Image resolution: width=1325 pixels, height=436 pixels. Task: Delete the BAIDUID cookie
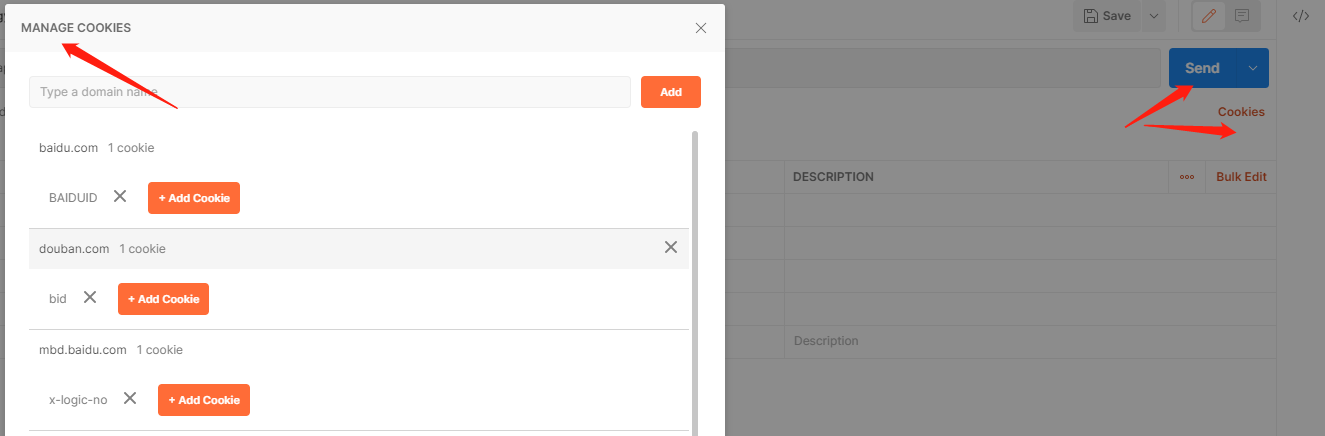click(120, 197)
